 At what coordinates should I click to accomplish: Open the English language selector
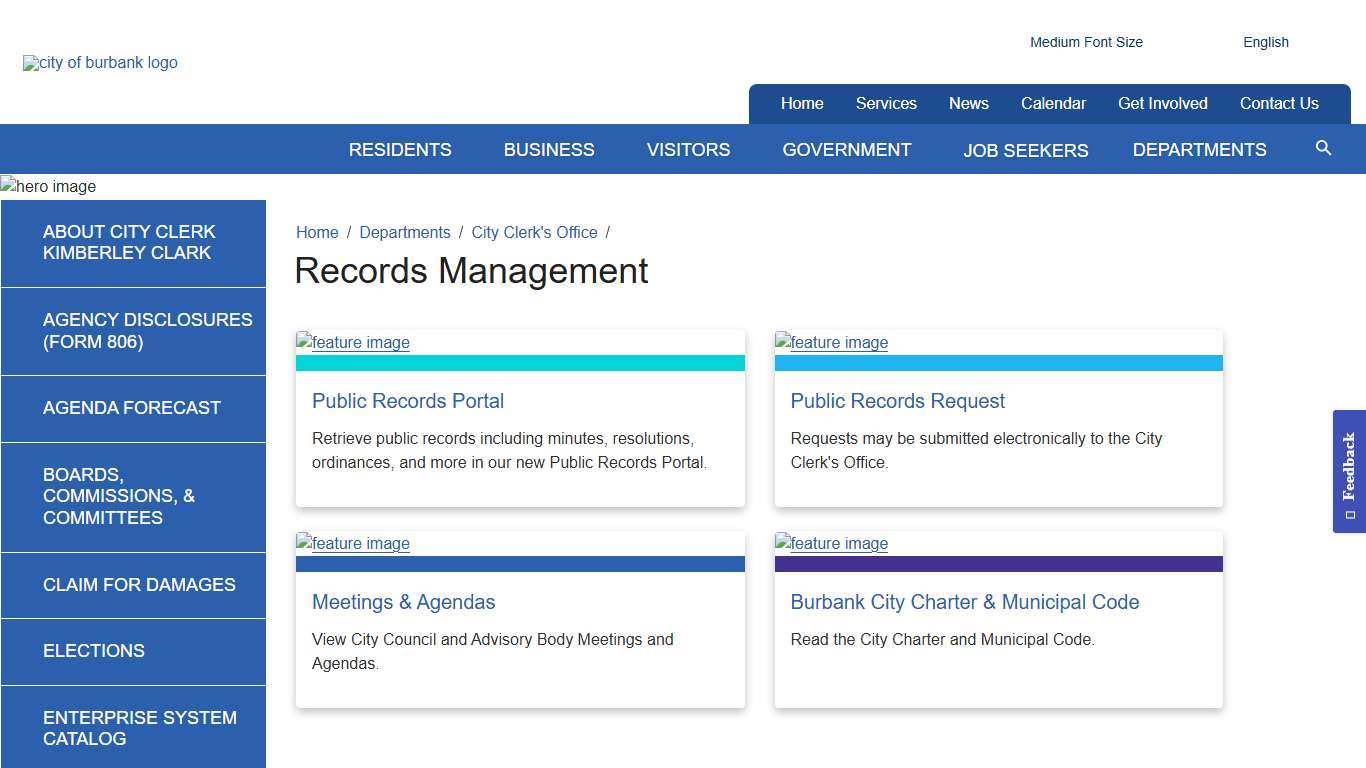[1266, 42]
